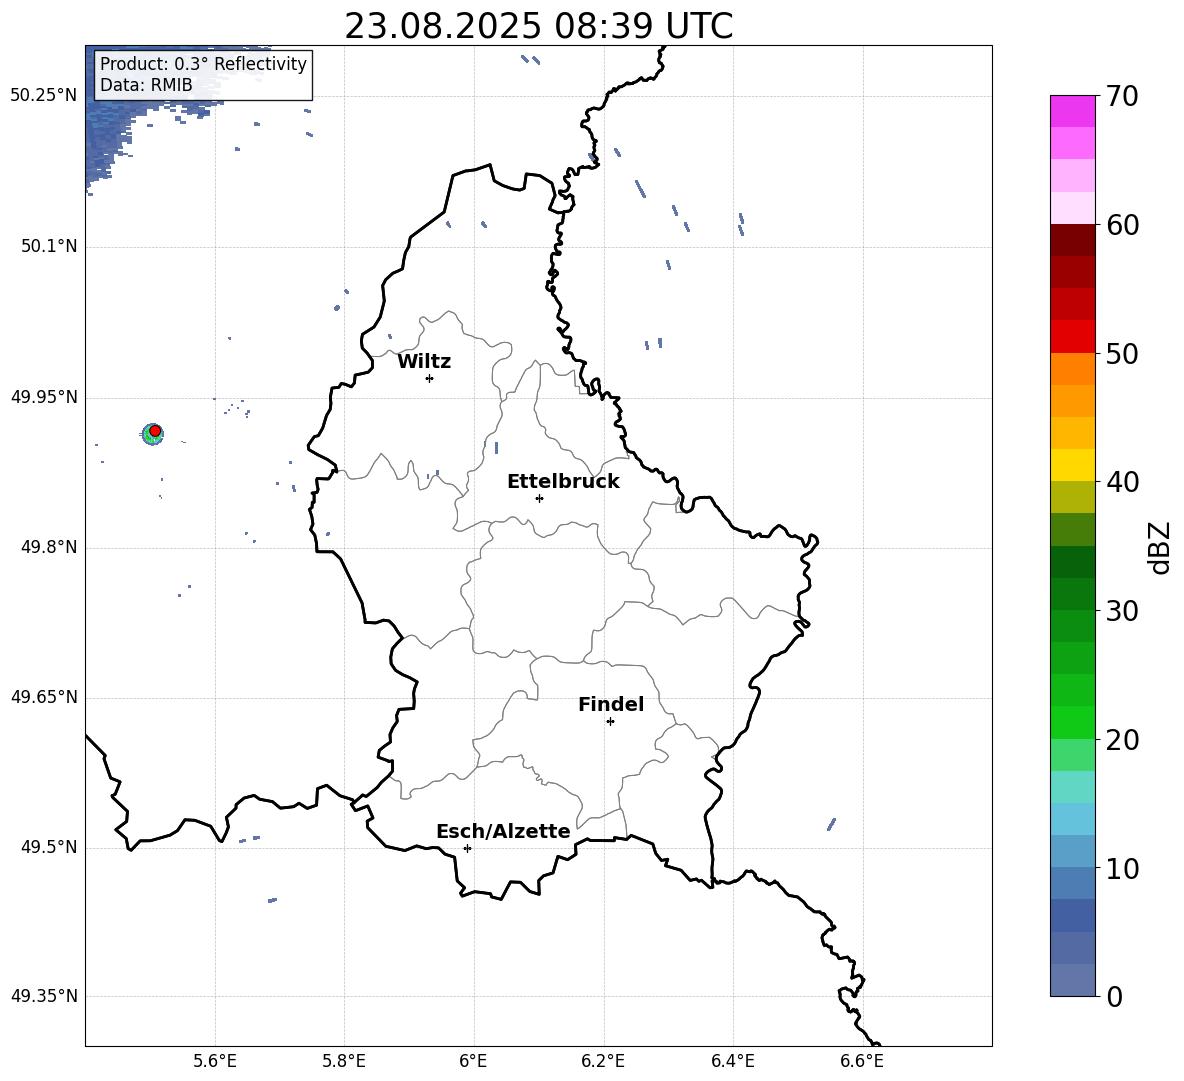The height and width of the screenshot is (1081, 1184).
Task: Click the red high-reflectivity echo dot
Action: tap(155, 431)
